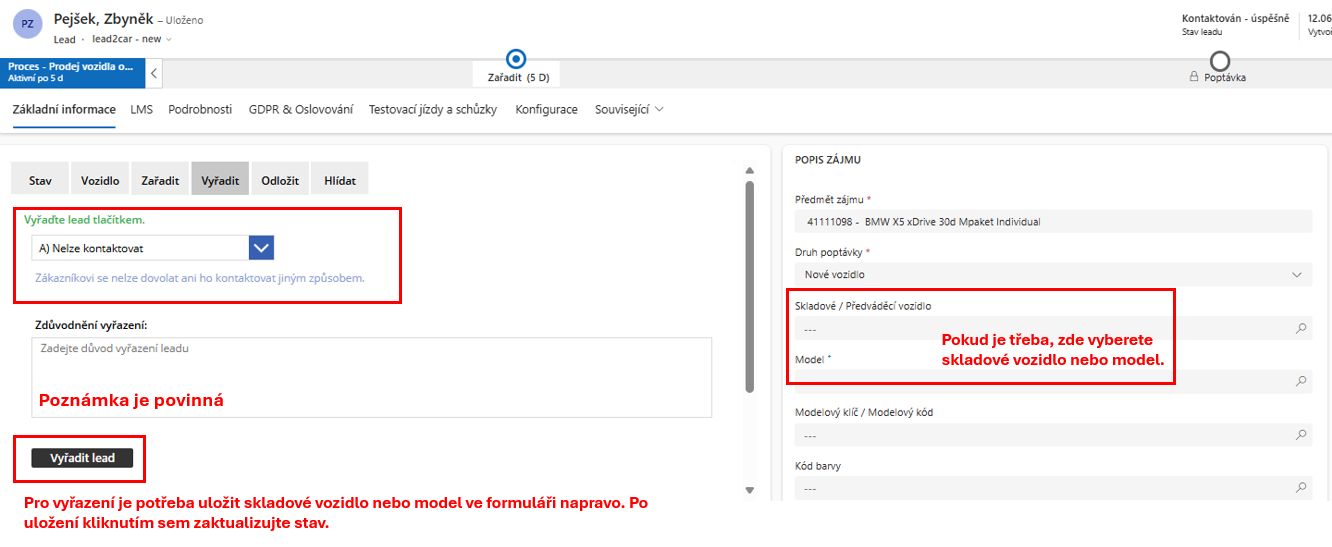Image resolution: width=1332 pixels, height=547 pixels.
Task: Open the Testovací jízdy a schůzky tab
Action: (432, 109)
